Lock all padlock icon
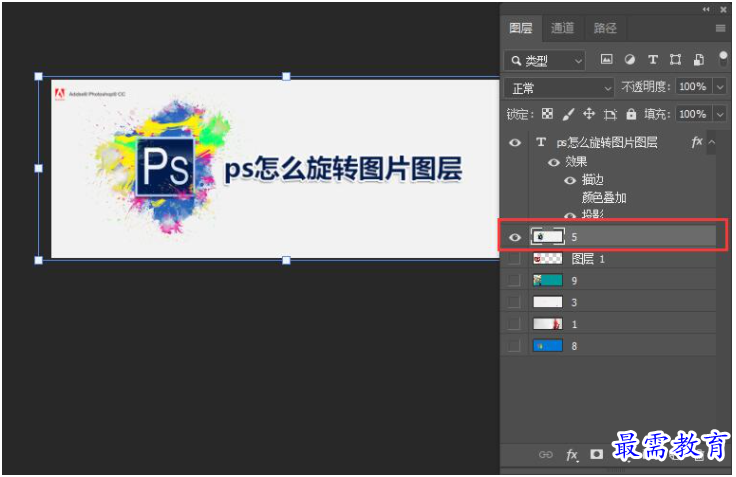Screen dimensions: 736x477 coord(631,114)
